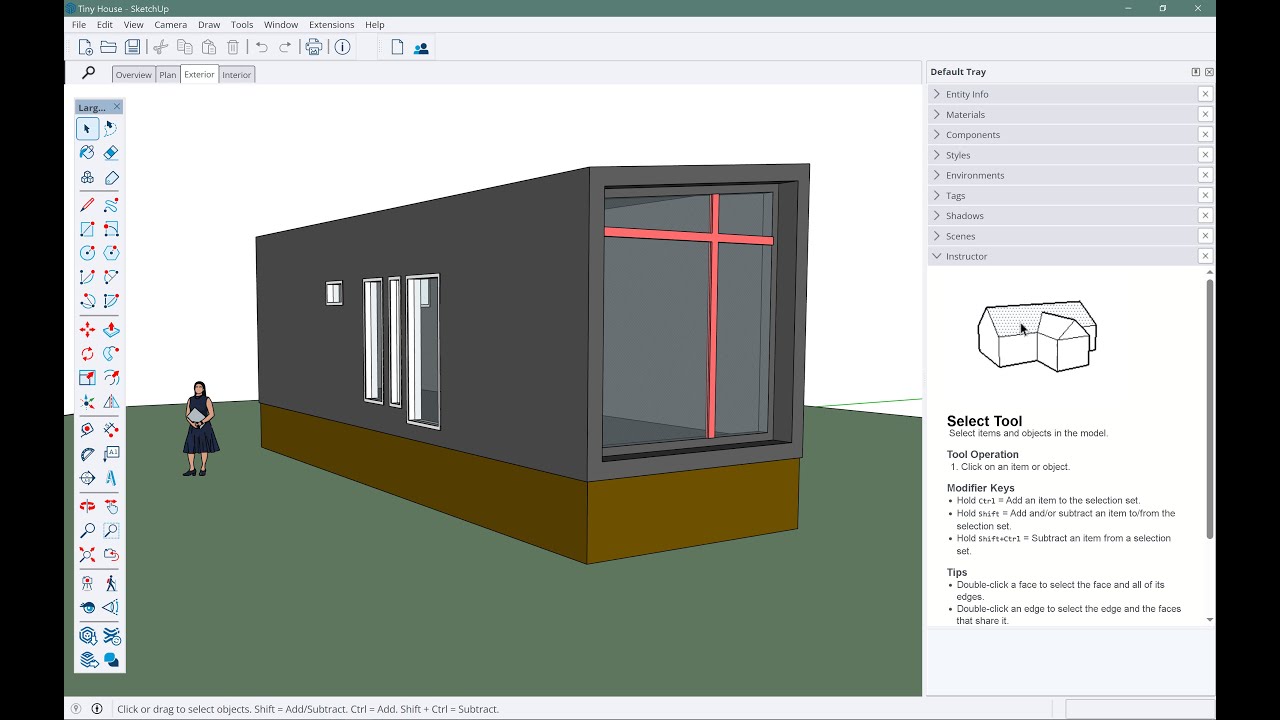
Task: Select the Circle tool
Action: click(87, 253)
